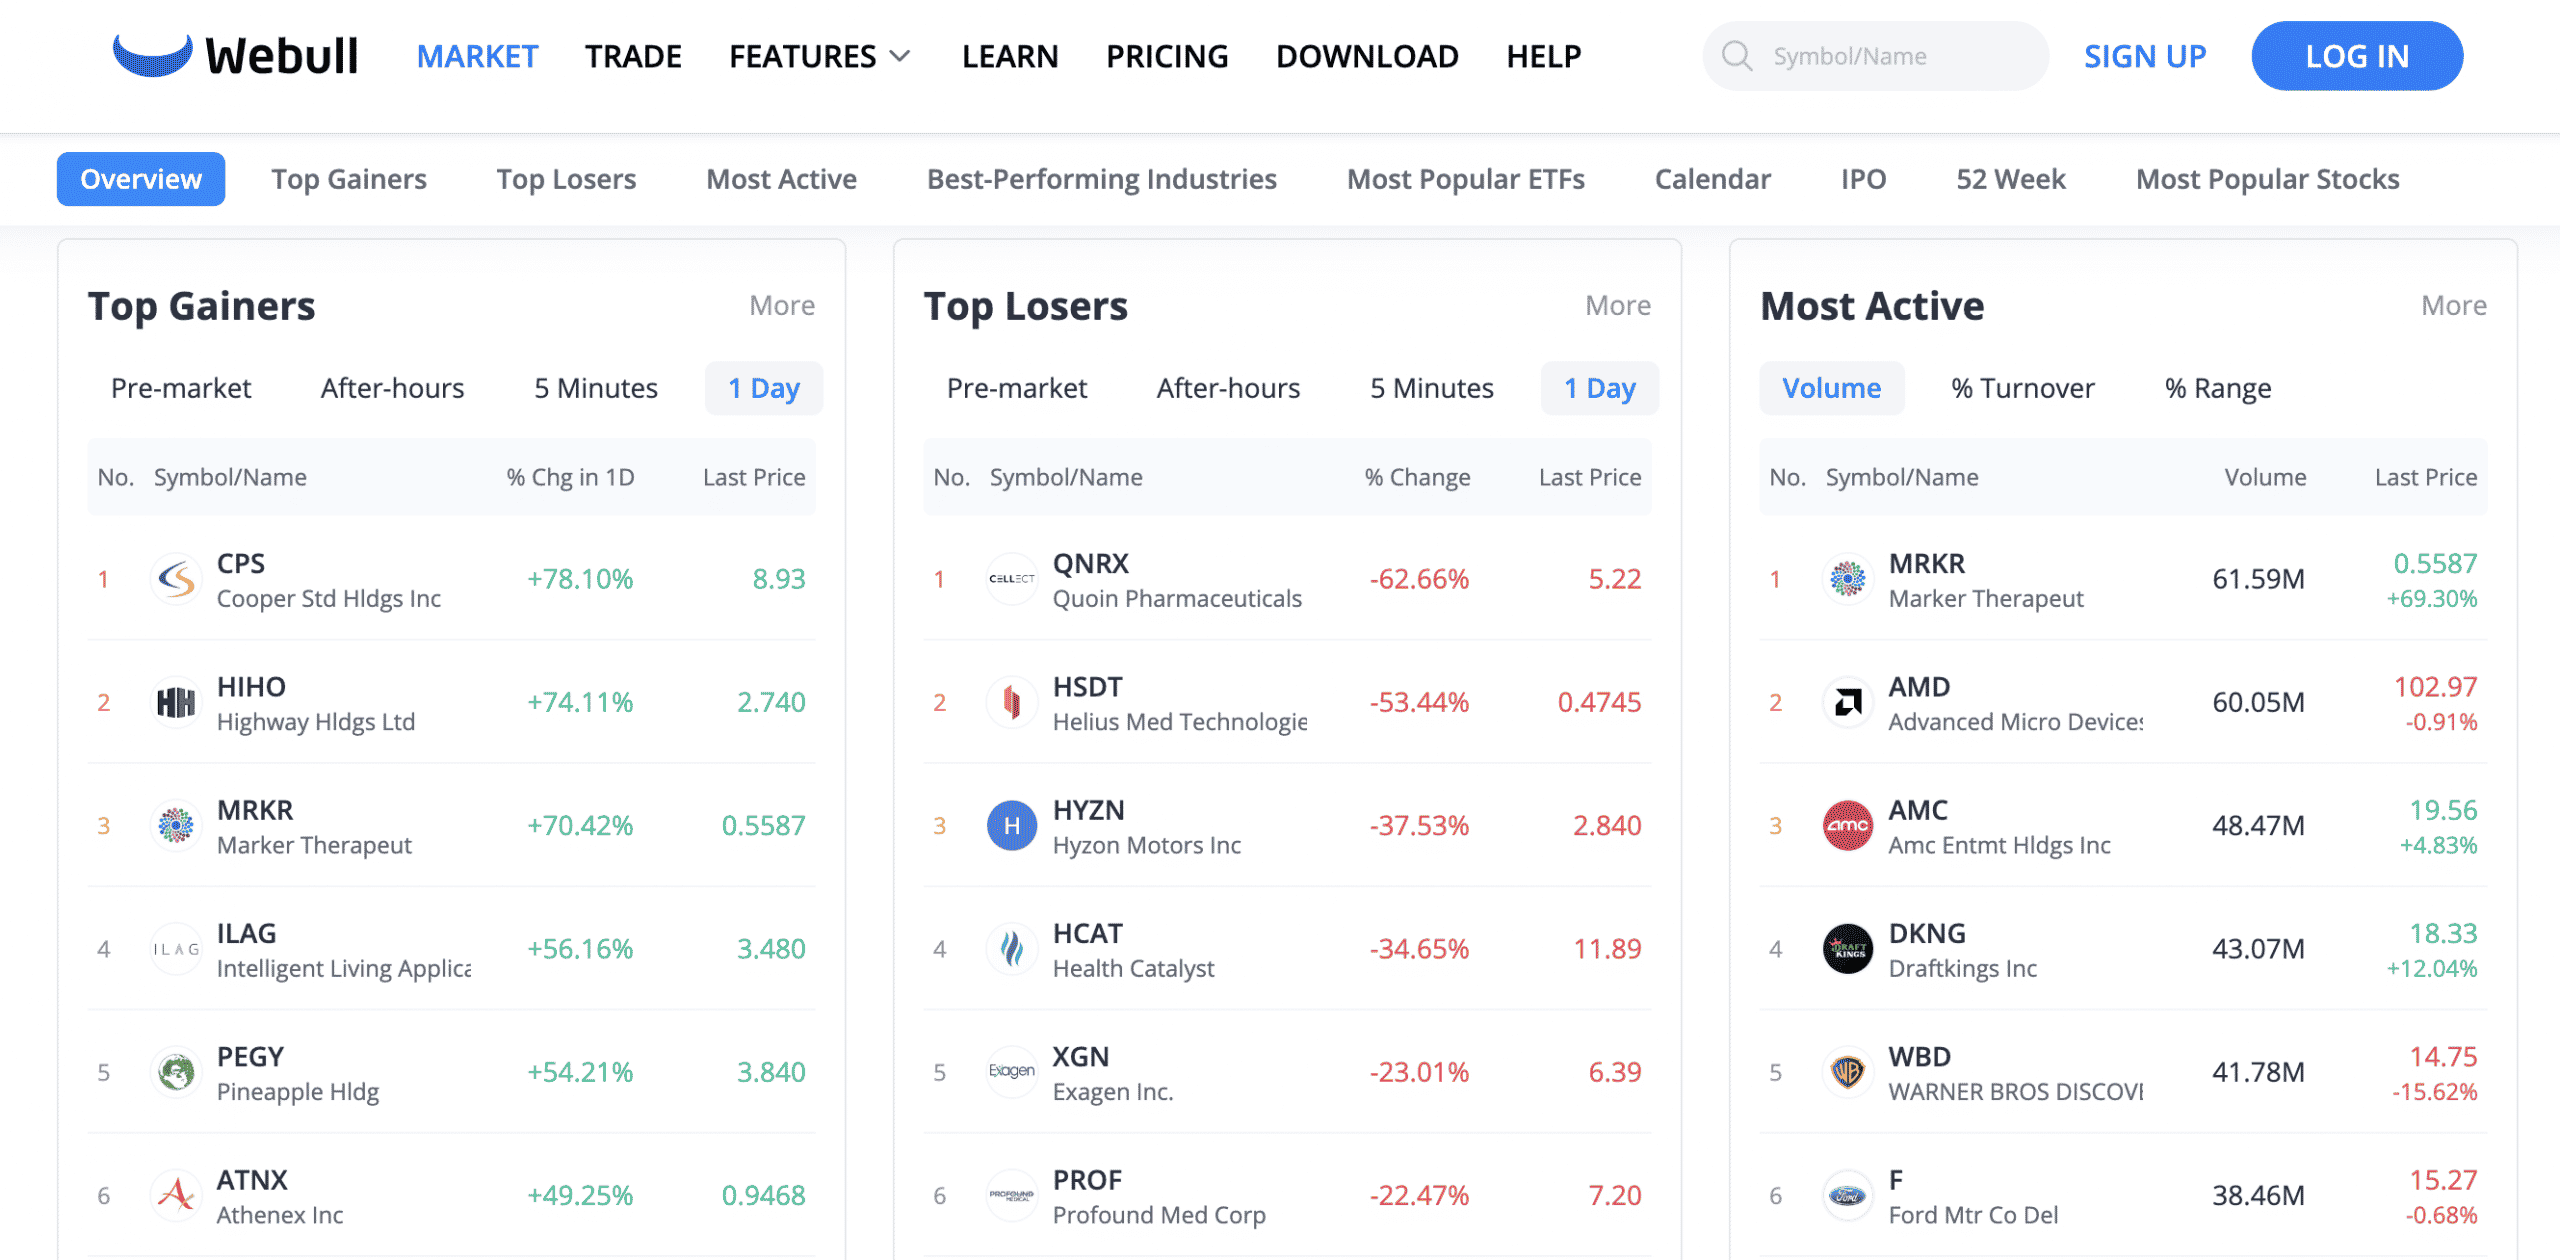Screen dimensions: 2560x1260
Task: Open the TRADE nav item
Action: click(x=633, y=56)
